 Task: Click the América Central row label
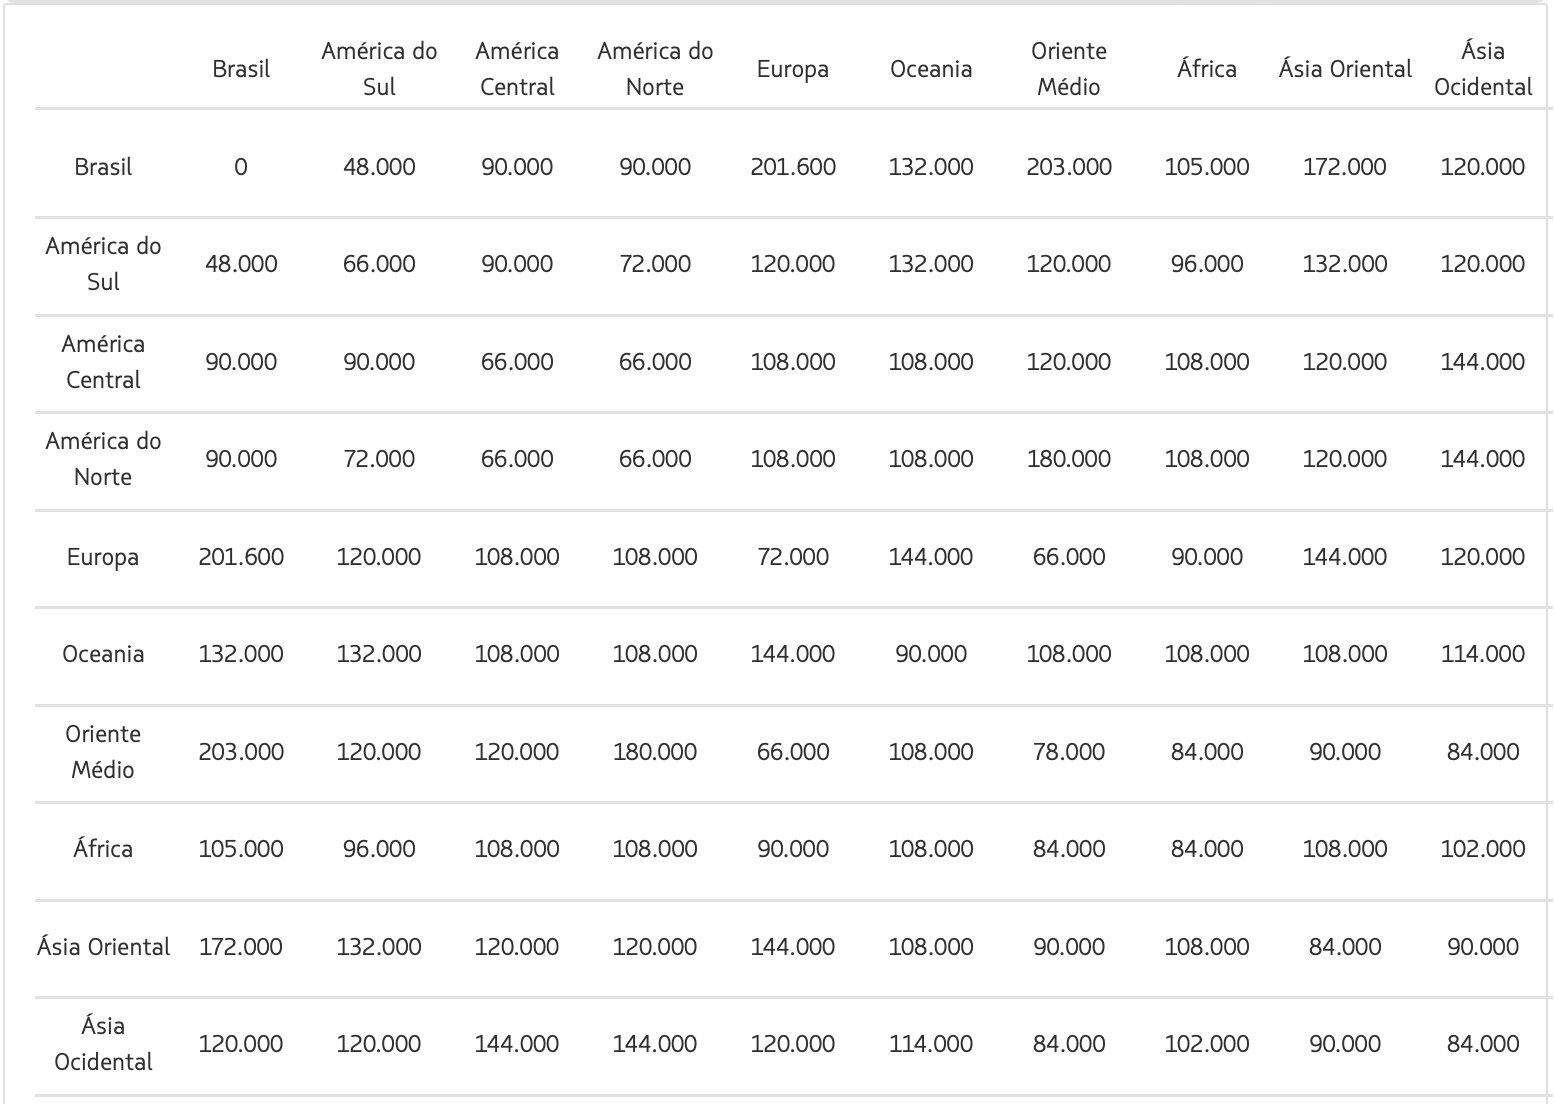(103, 362)
